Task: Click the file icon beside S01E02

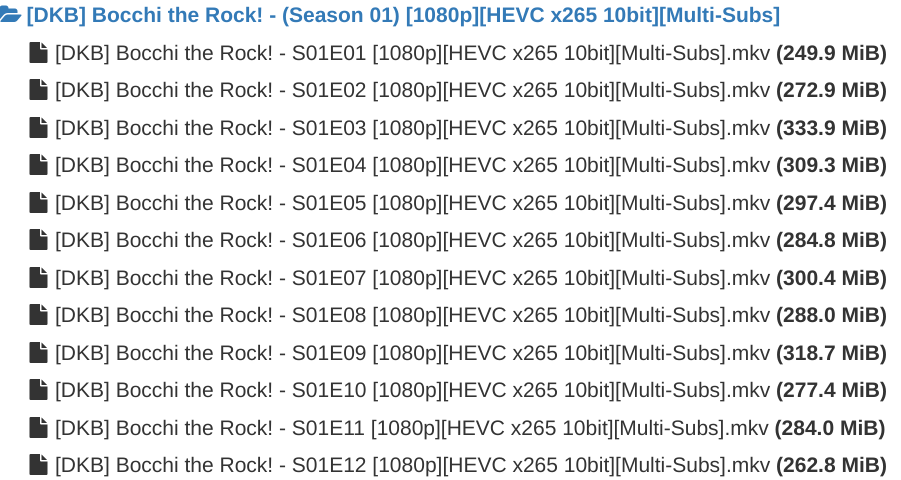Action: point(39,90)
